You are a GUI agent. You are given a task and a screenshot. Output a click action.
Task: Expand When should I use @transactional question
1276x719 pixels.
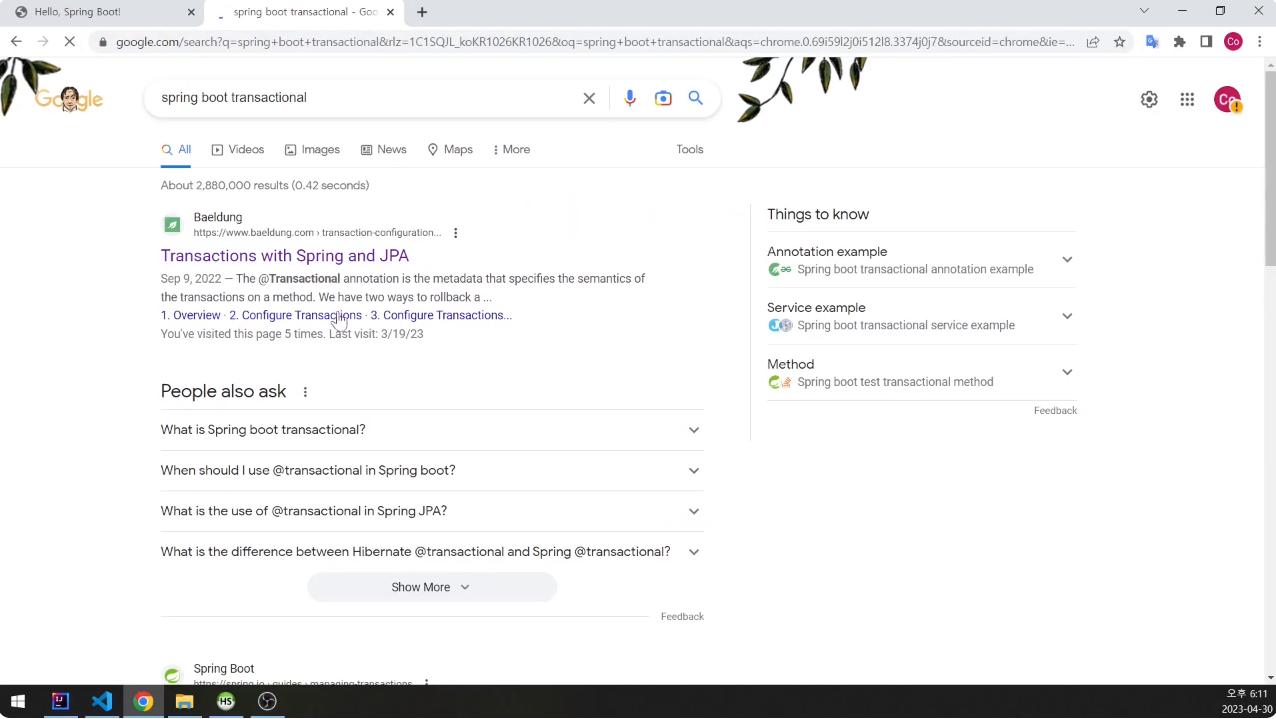pyautogui.click(x=432, y=470)
